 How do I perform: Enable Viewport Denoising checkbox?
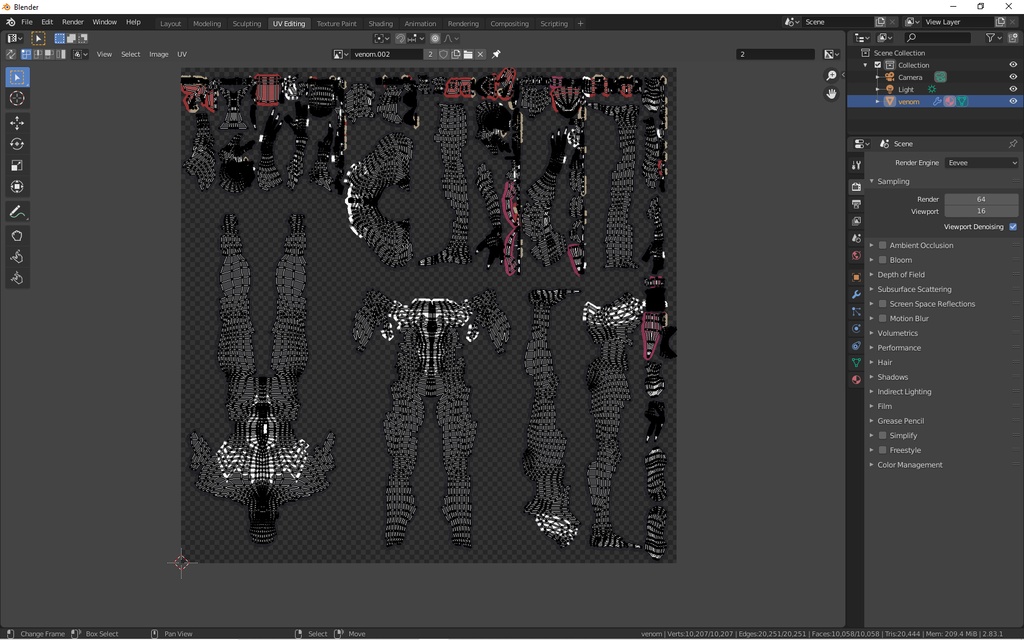click(1012, 226)
